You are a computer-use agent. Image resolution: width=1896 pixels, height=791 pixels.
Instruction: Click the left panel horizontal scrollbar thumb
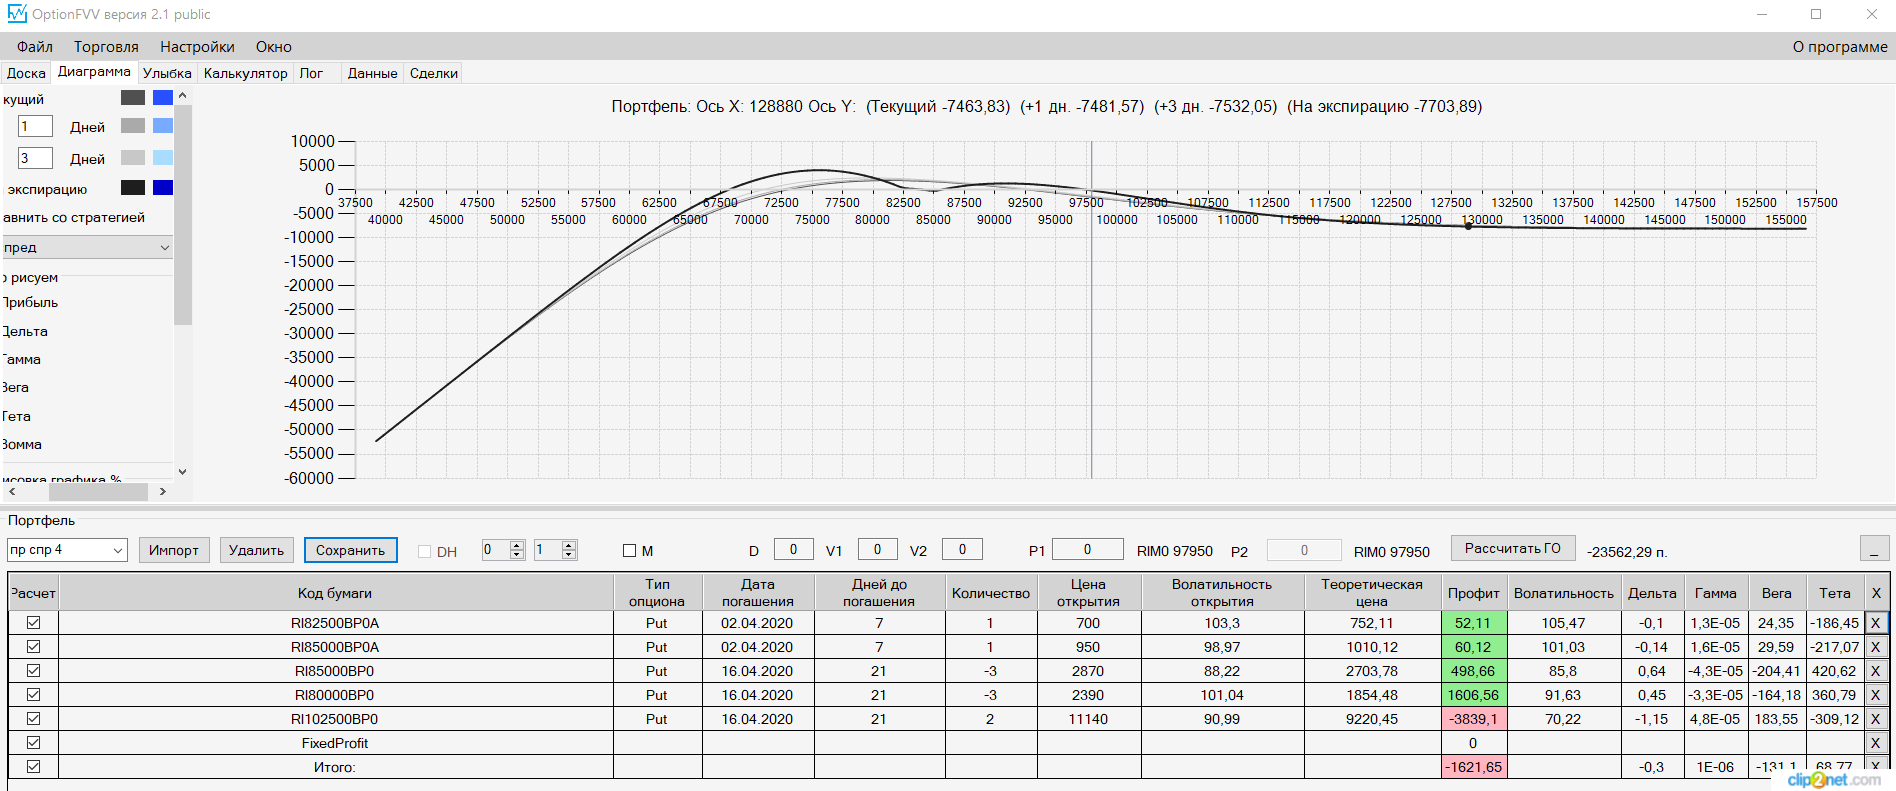tap(98, 491)
